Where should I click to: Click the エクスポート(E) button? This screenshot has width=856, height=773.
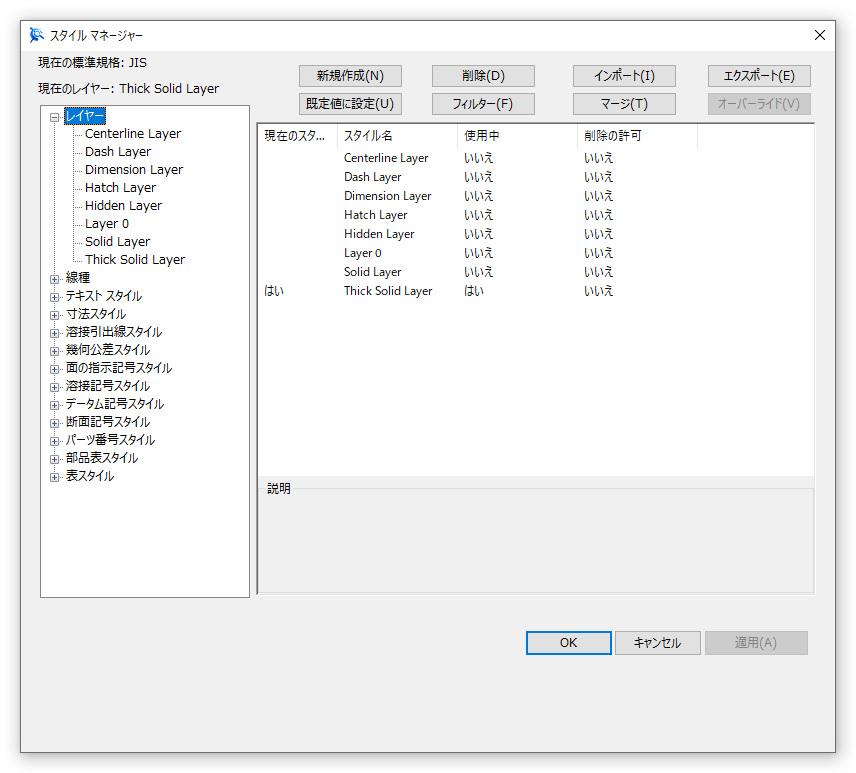click(759, 76)
